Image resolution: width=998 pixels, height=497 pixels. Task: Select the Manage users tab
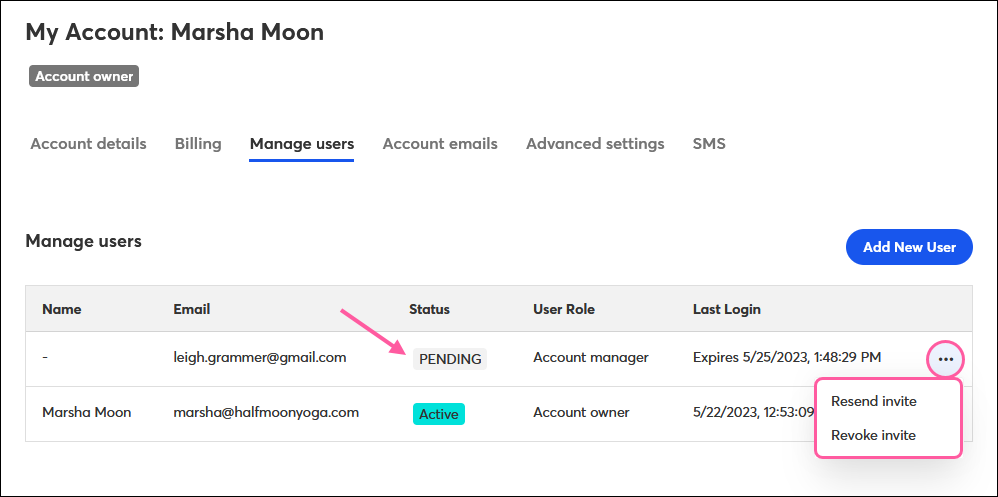pos(302,144)
